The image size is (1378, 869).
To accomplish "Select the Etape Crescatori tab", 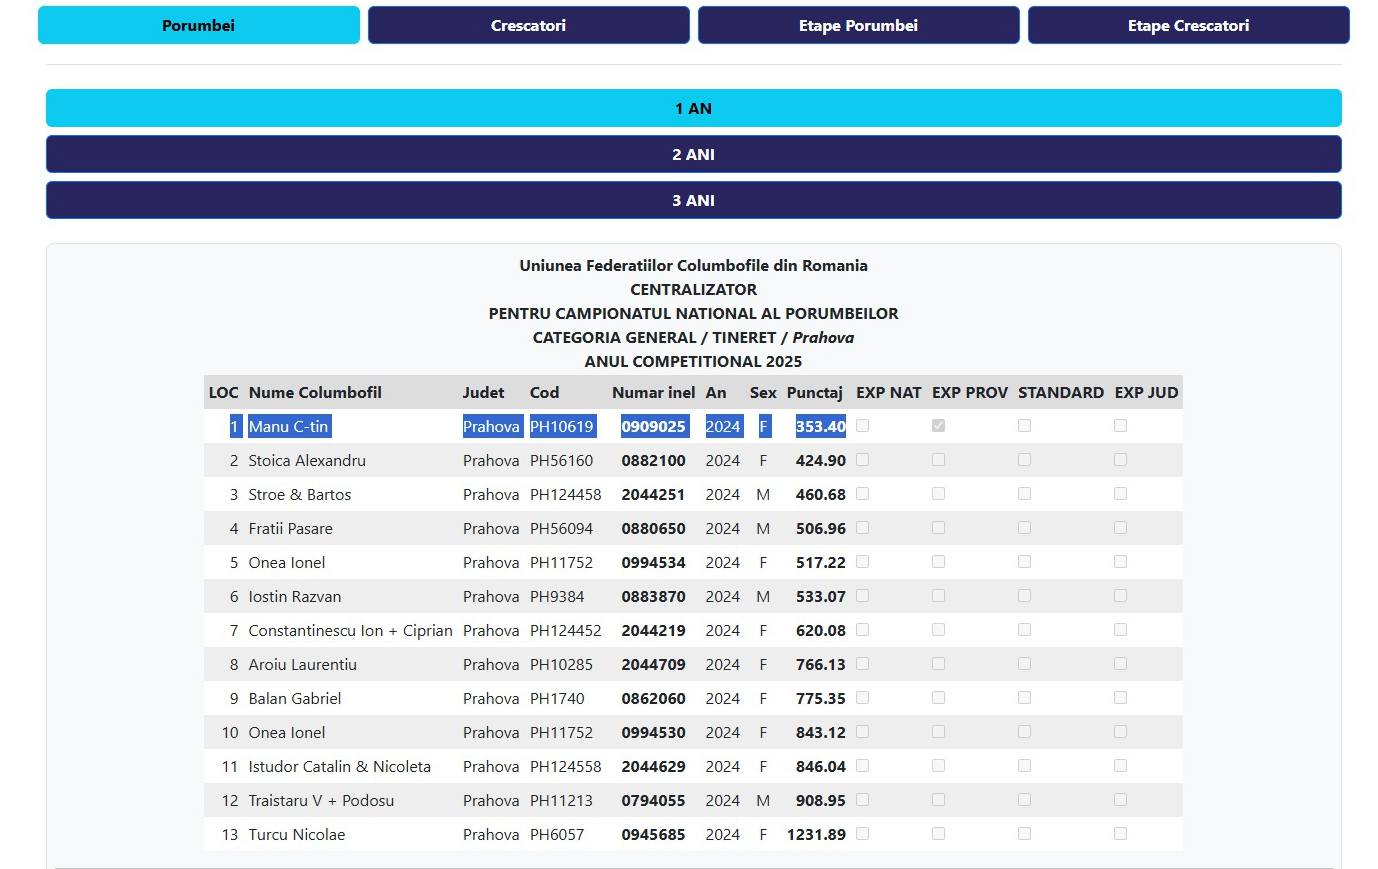I will pos(1188,26).
